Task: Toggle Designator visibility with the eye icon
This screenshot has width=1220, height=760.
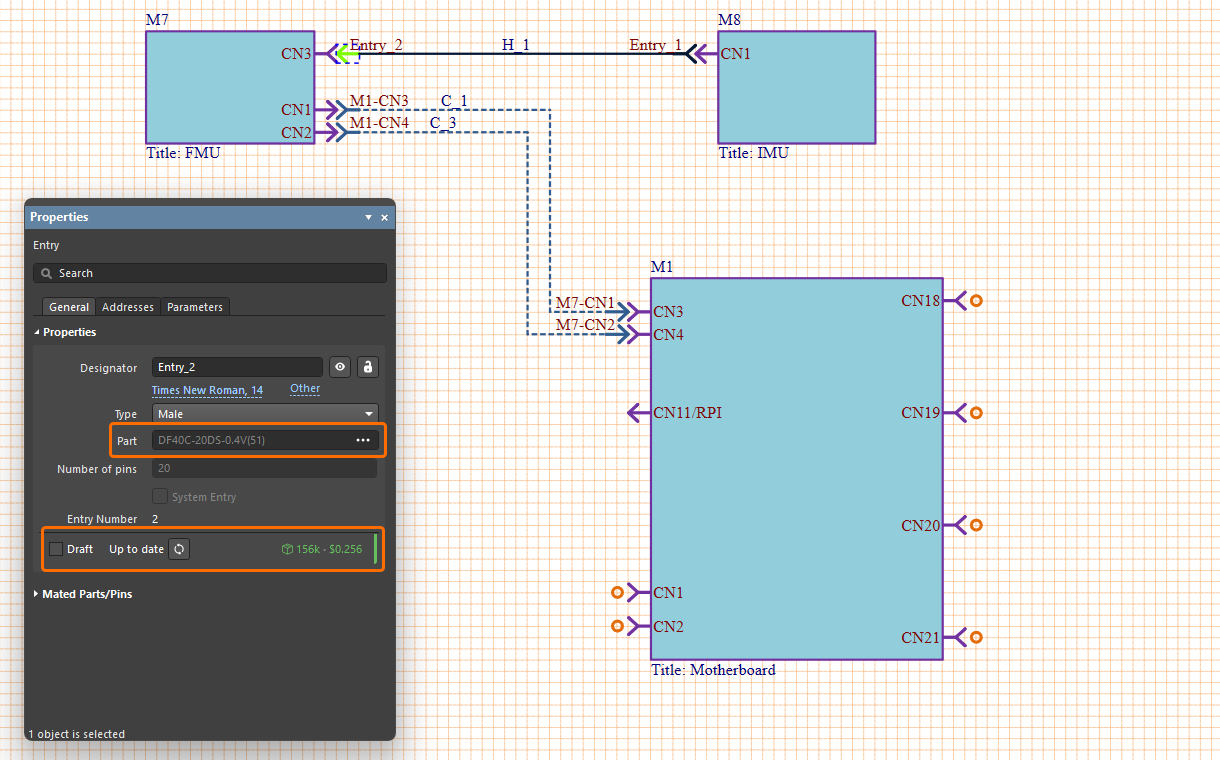Action: click(340, 367)
